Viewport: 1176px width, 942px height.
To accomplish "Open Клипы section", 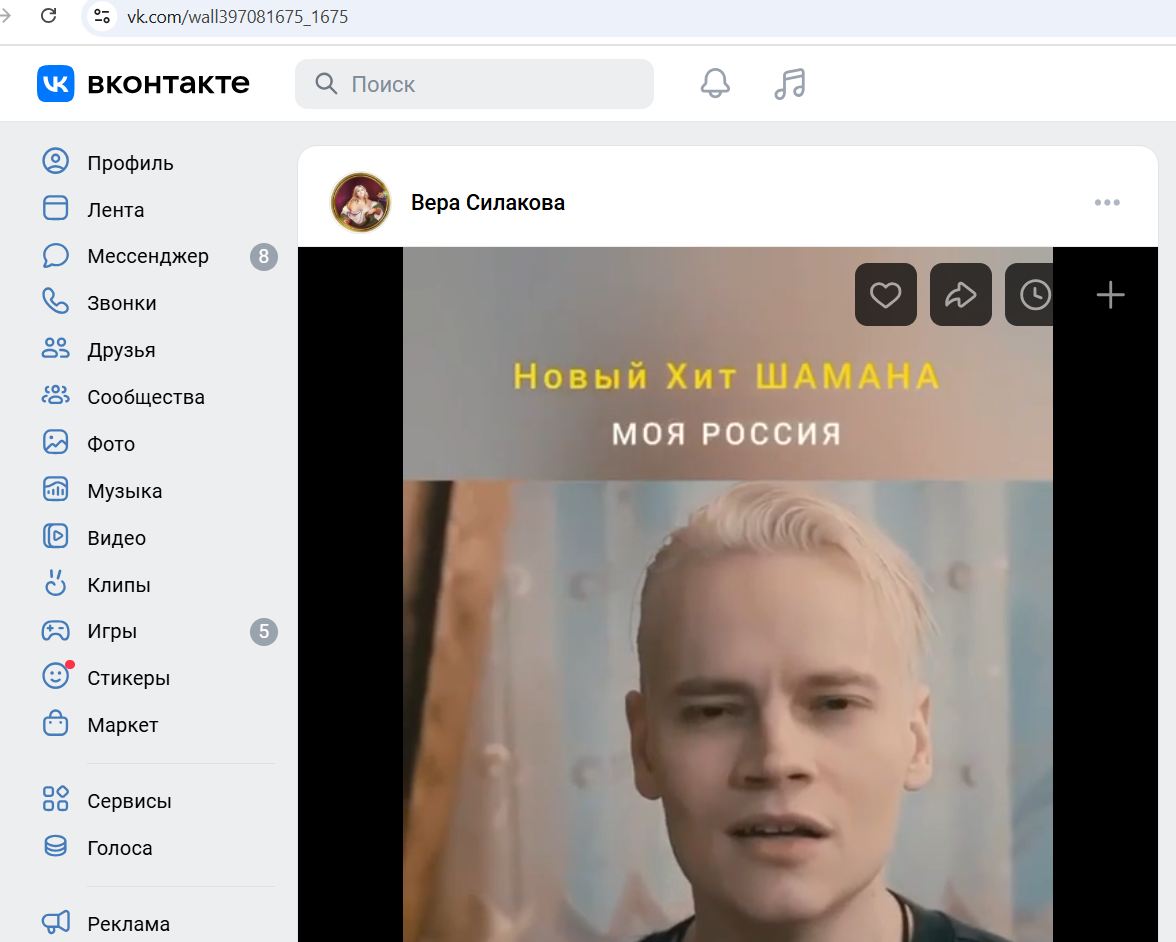I will pos(118,585).
